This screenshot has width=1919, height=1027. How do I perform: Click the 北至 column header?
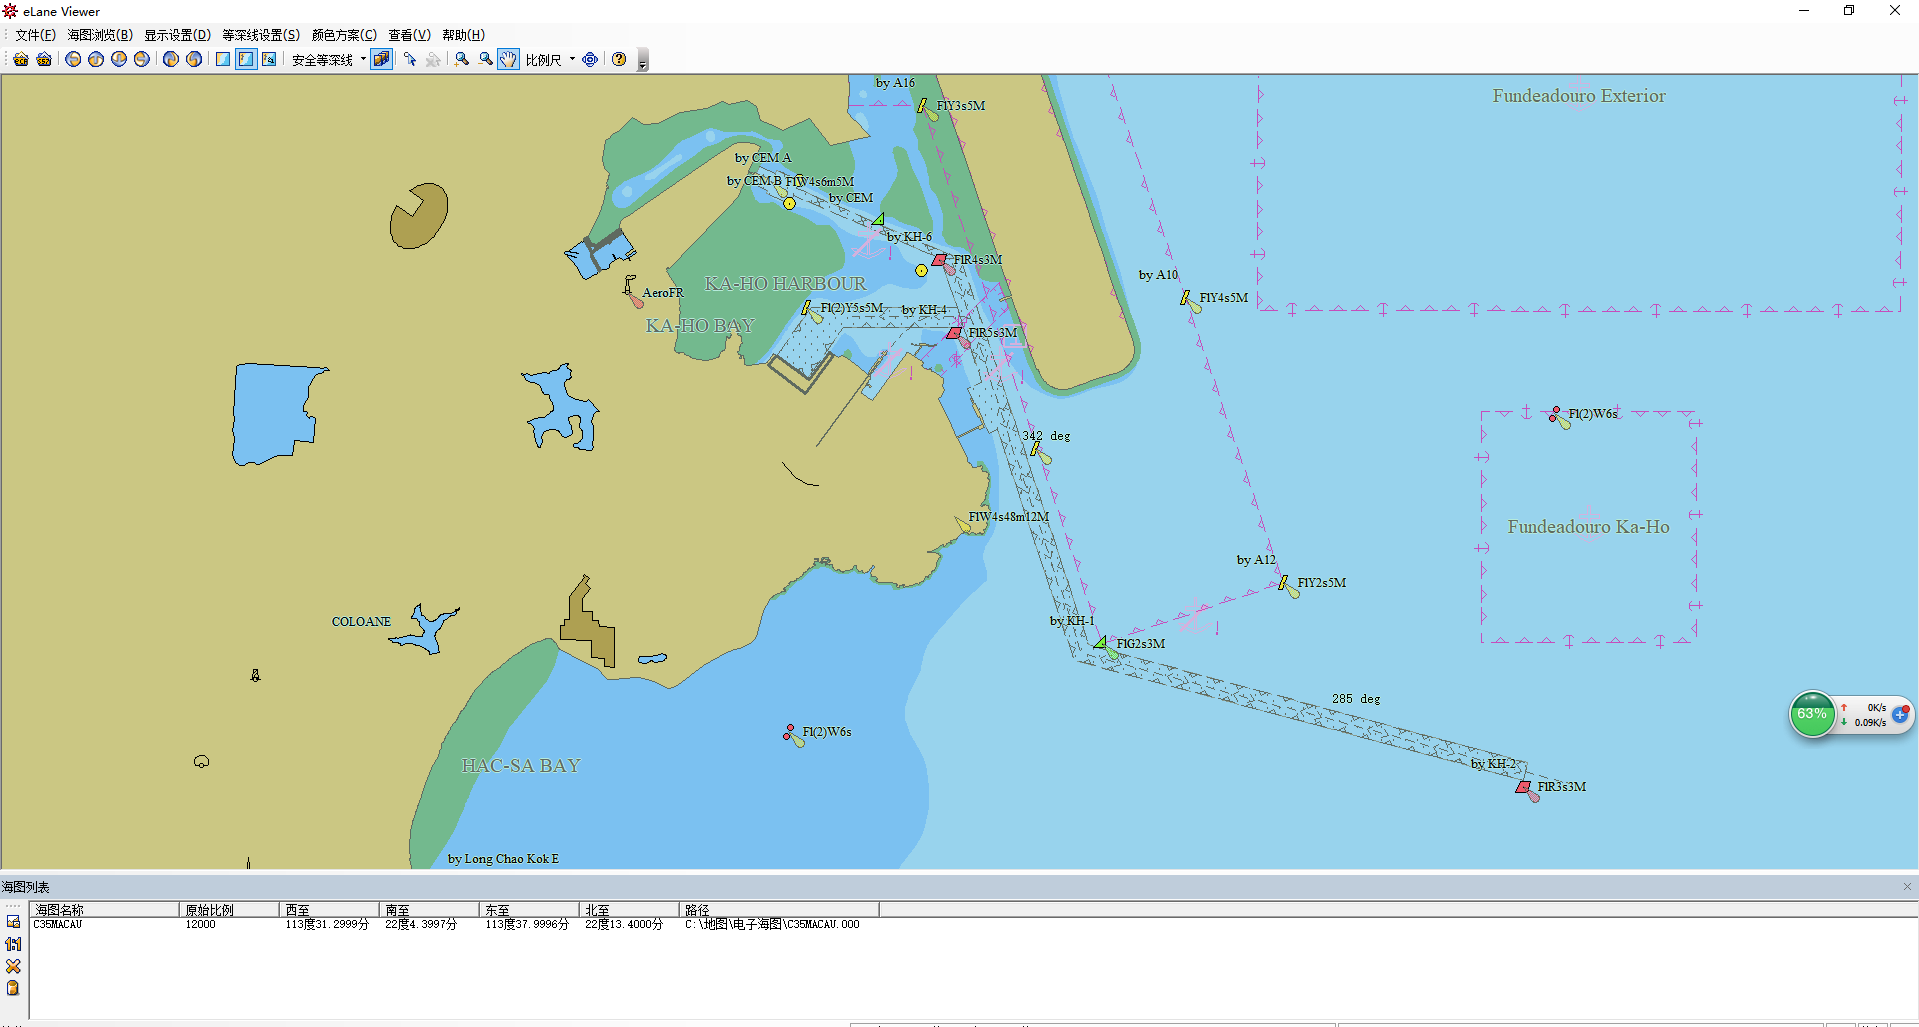[x=629, y=910]
